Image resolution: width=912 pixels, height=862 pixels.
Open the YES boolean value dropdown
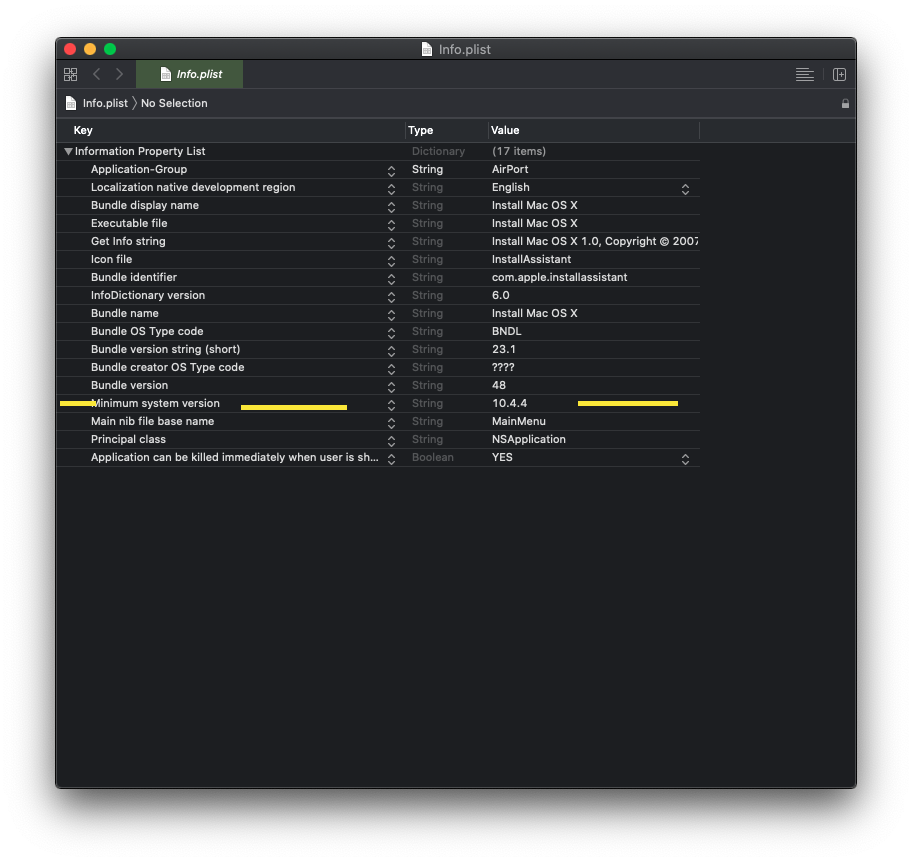pyautogui.click(x=685, y=460)
